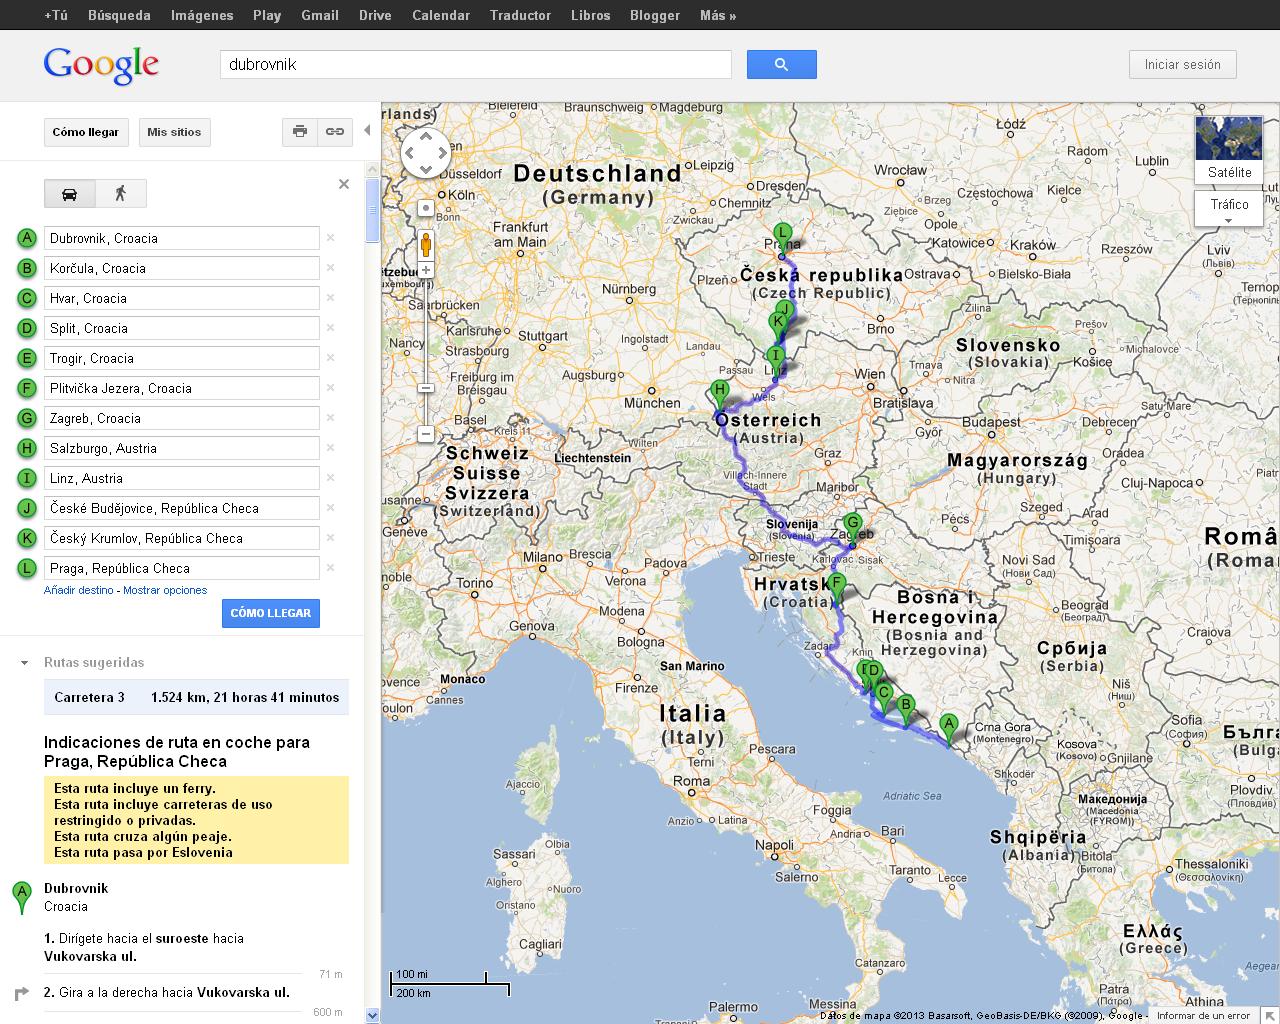
Task: Select the Carretera 3 suggested route
Action: click(x=196, y=697)
